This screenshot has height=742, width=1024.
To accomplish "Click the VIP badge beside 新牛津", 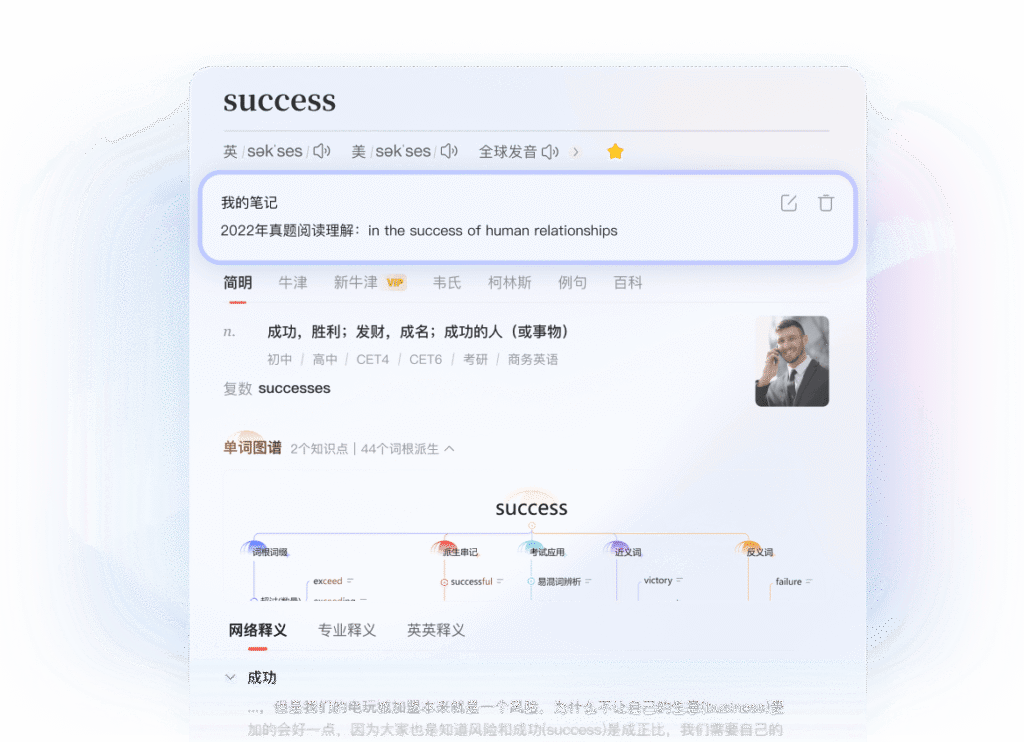I will [x=396, y=283].
